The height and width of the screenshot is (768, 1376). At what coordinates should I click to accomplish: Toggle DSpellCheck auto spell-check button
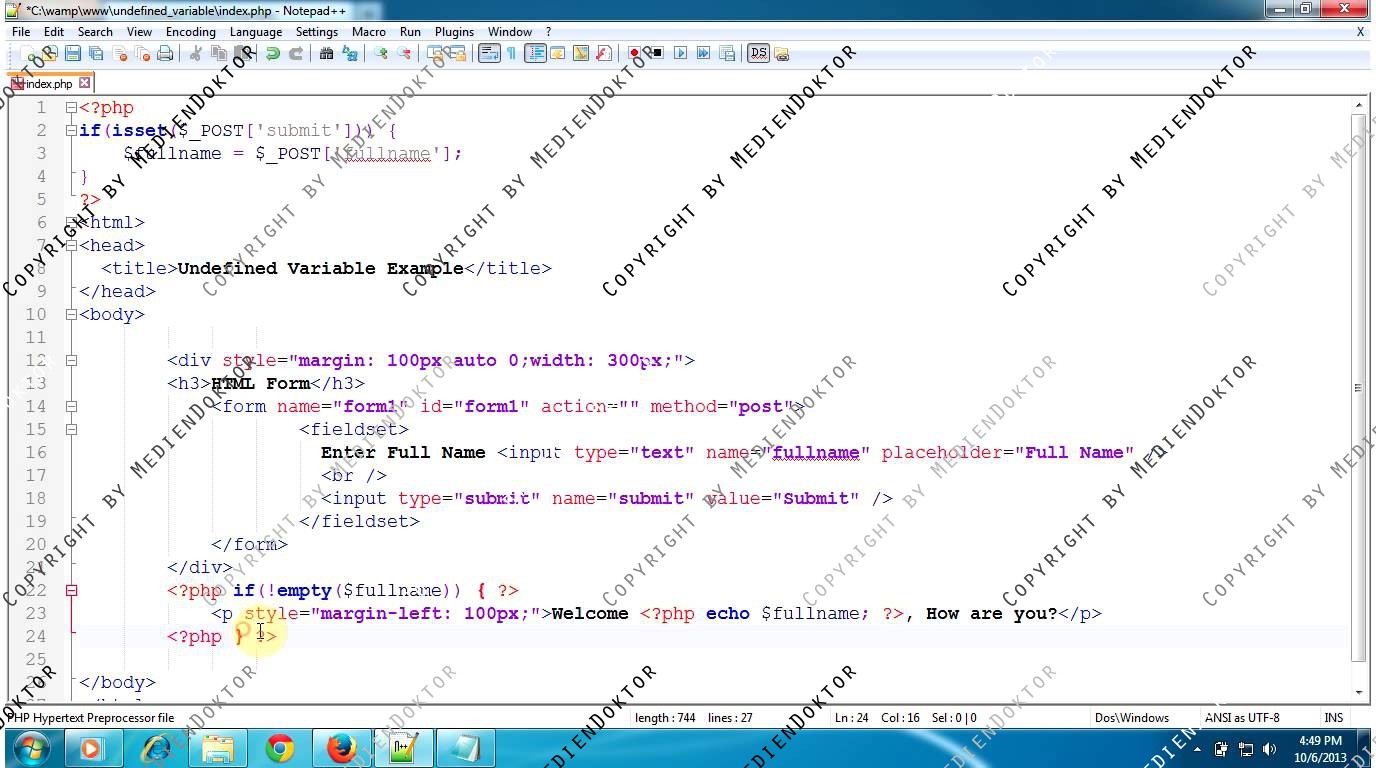coord(758,53)
